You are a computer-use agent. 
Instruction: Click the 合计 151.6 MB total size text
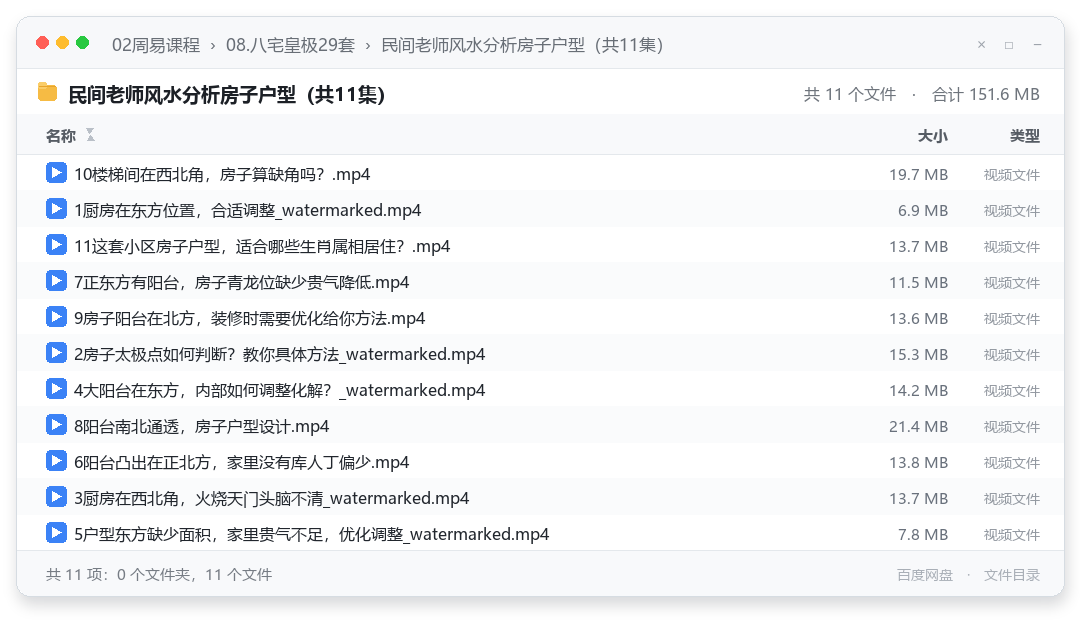(x=986, y=94)
